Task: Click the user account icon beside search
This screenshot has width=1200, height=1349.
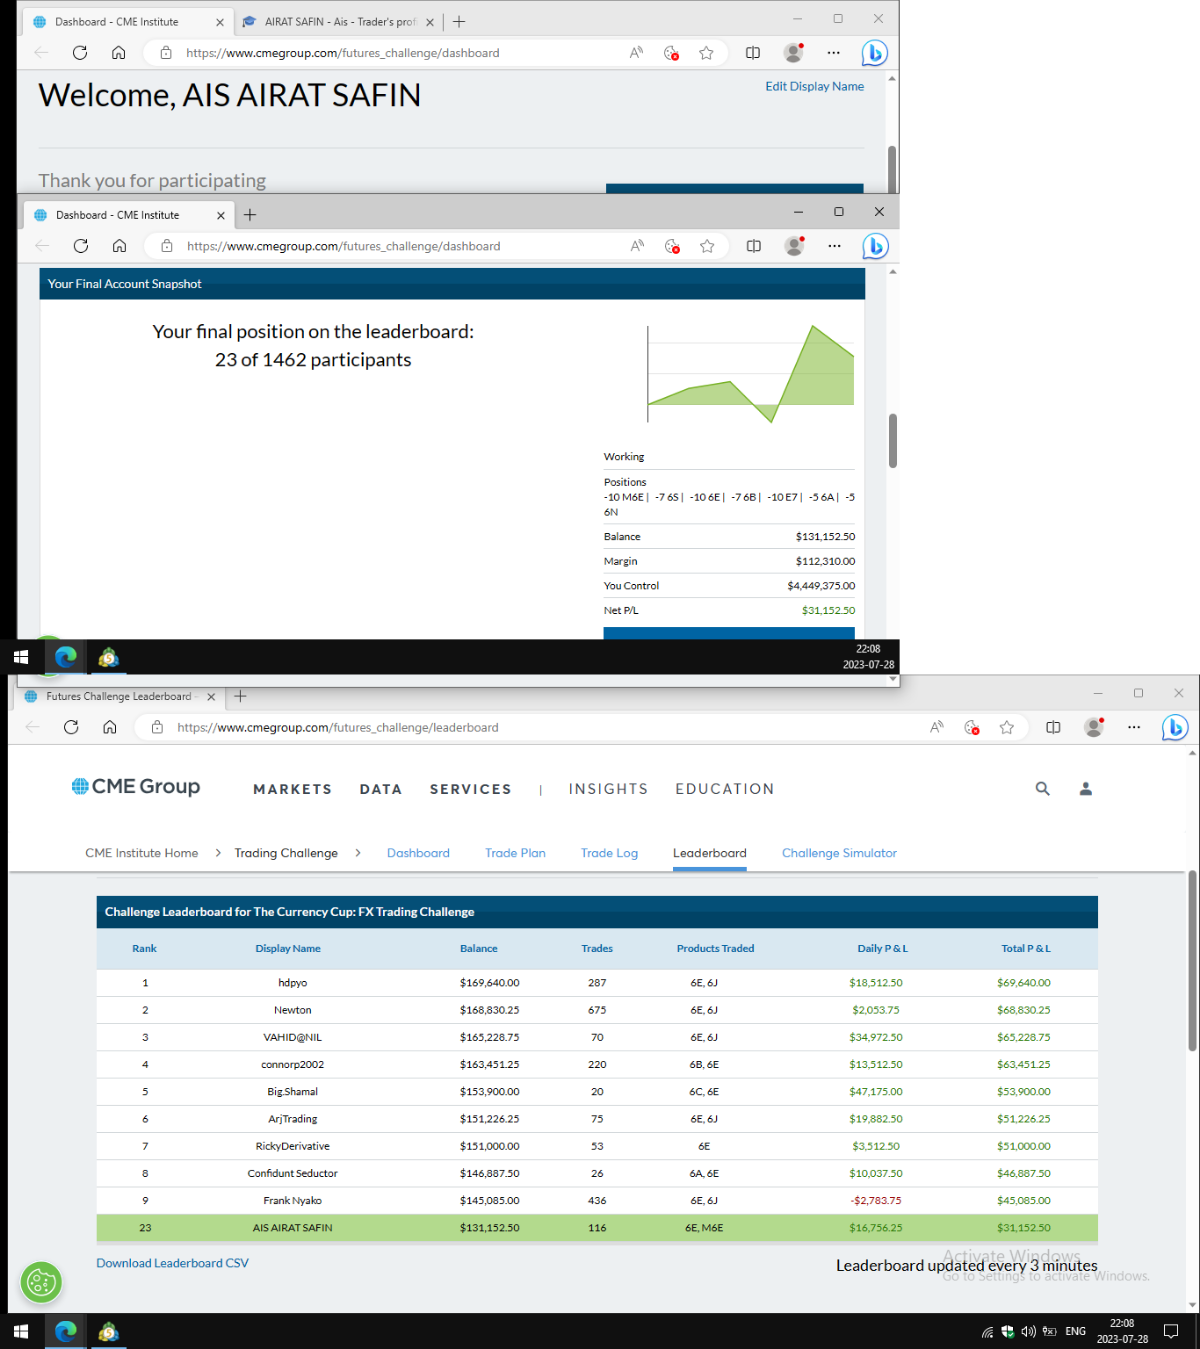Action: click(1085, 789)
